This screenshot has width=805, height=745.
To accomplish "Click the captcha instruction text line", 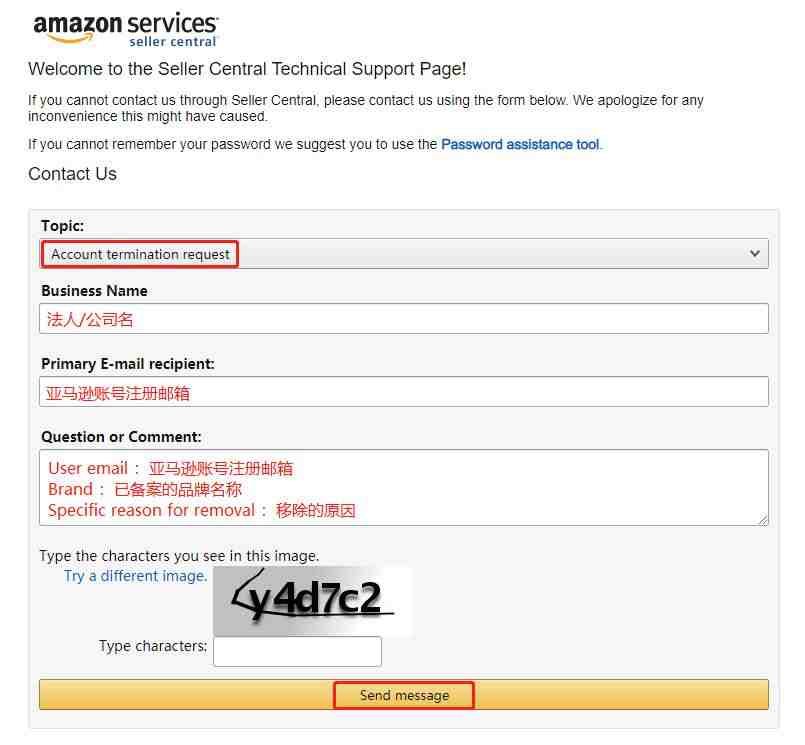I will [179, 556].
